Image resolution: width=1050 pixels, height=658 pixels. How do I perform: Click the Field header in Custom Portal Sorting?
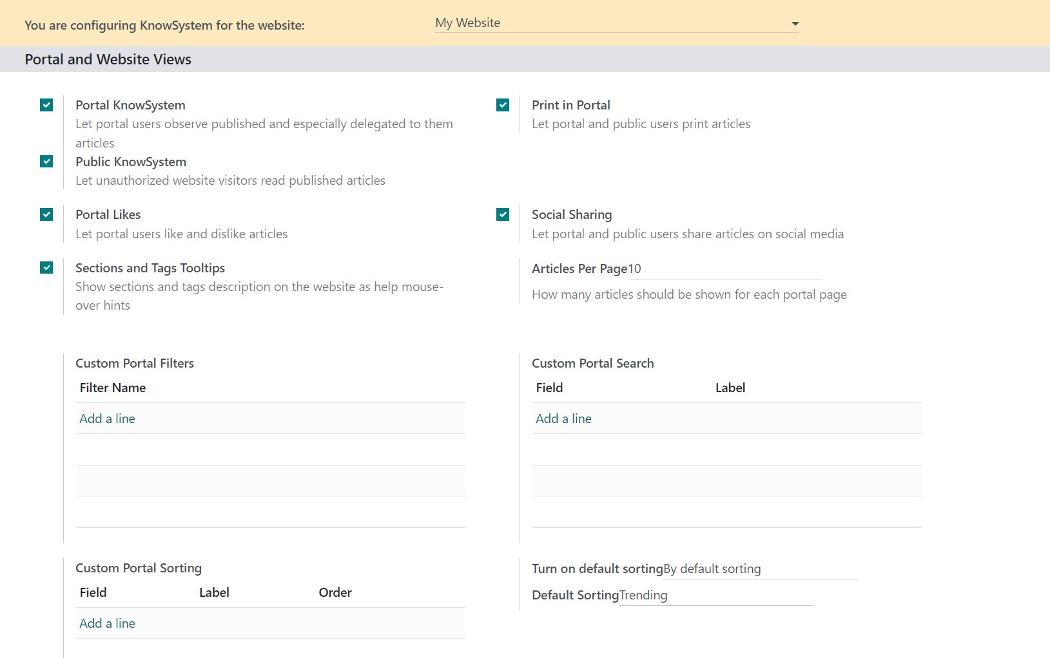pyautogui.click(x=93, y=592)
